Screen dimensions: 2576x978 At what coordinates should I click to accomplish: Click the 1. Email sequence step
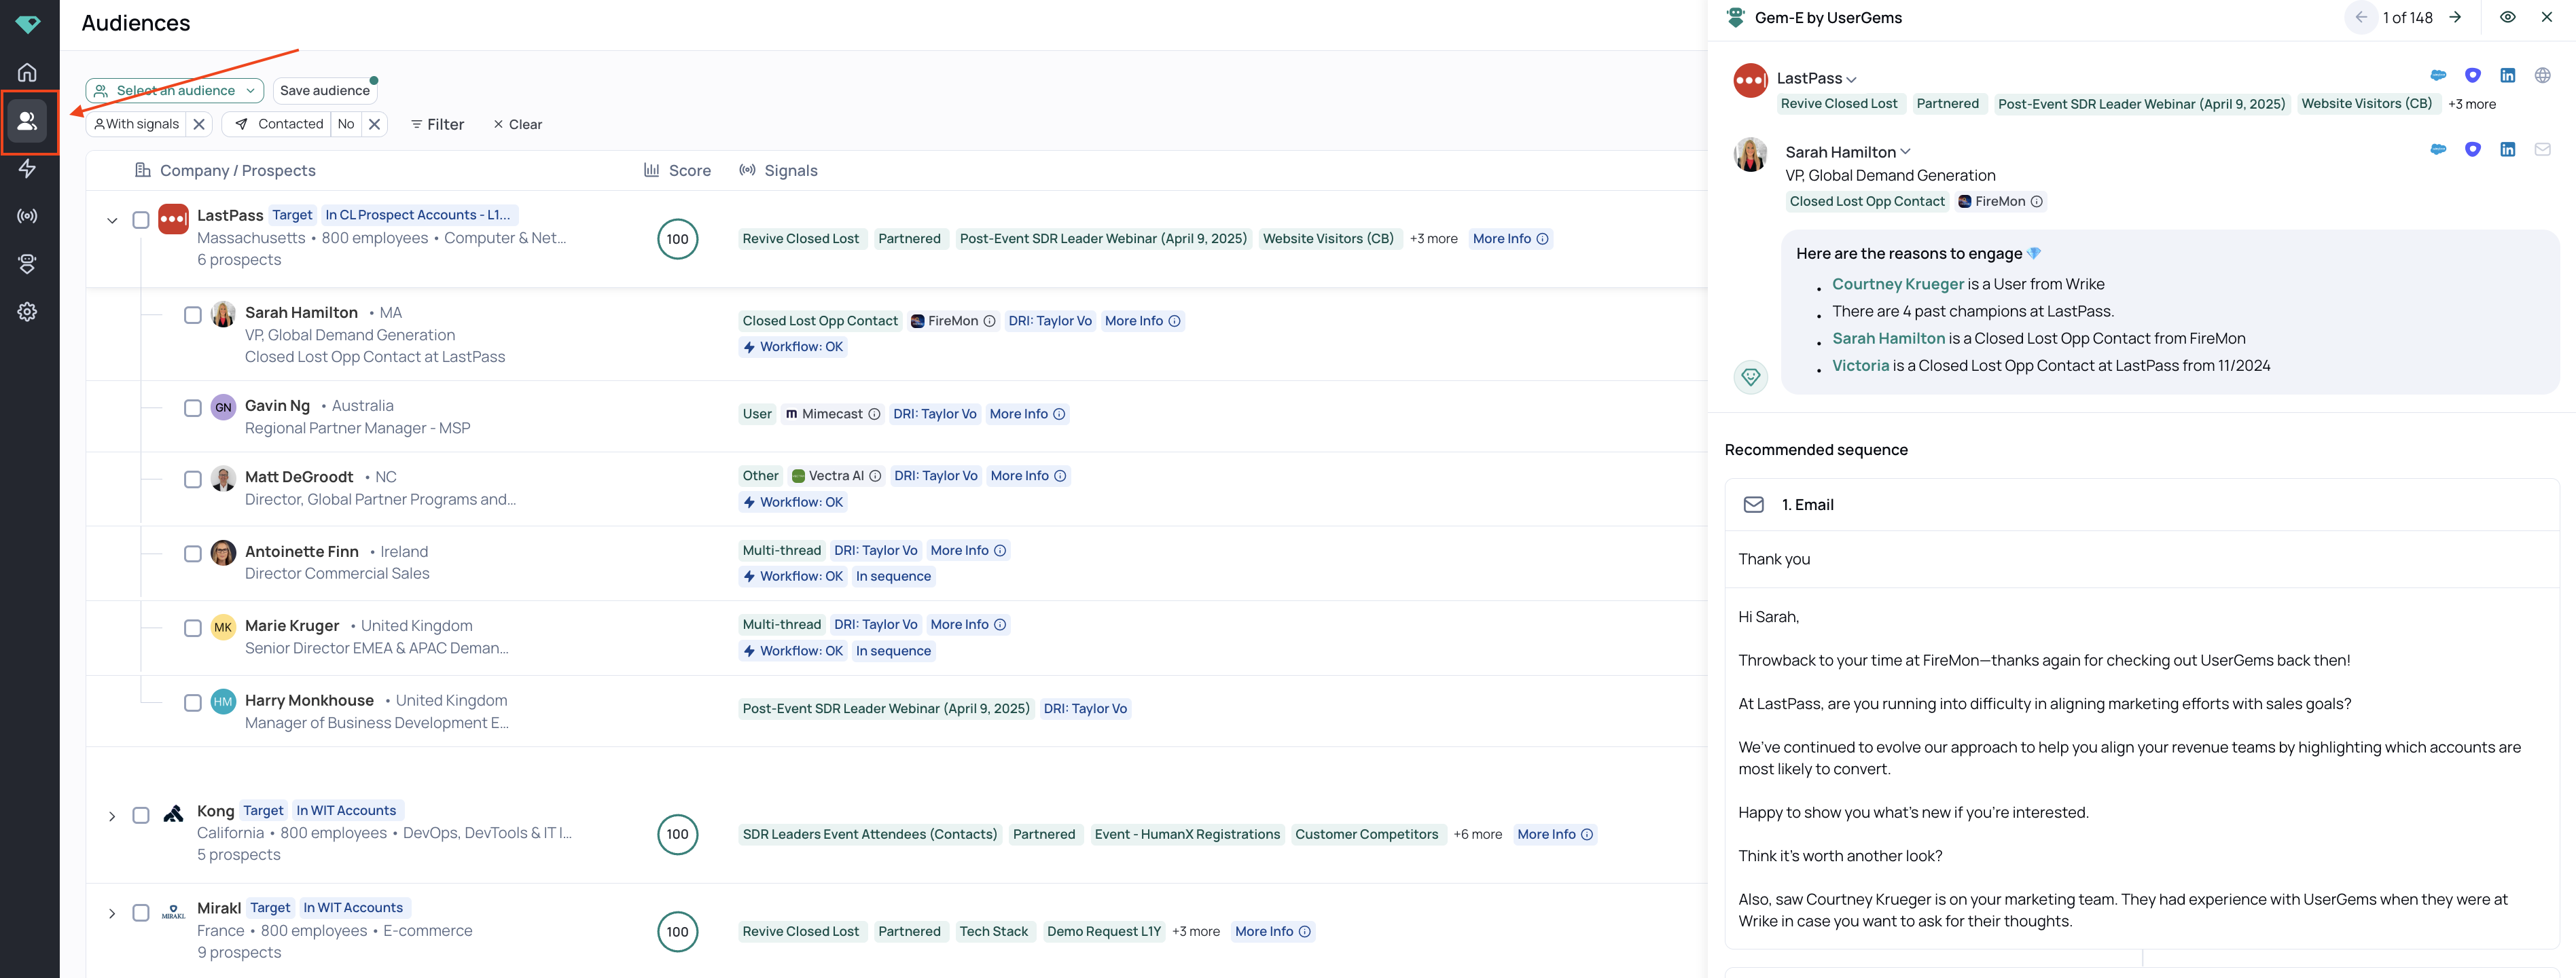(2141, 505)
